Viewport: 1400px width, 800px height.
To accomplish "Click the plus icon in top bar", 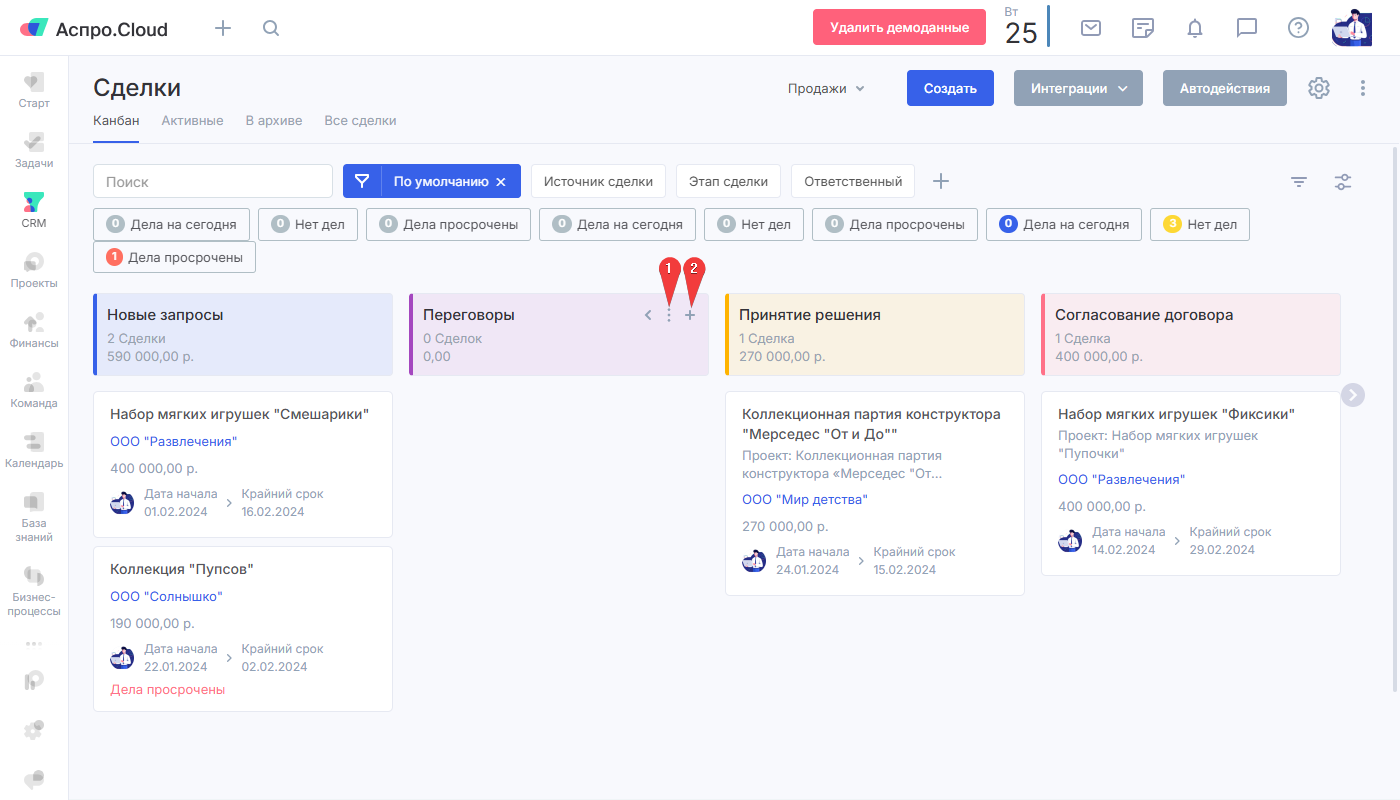I will [223, 28].
